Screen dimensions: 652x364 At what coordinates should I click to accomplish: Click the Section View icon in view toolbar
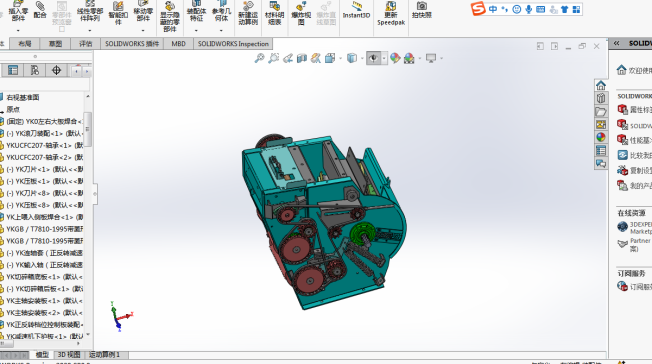coord(302,58)
